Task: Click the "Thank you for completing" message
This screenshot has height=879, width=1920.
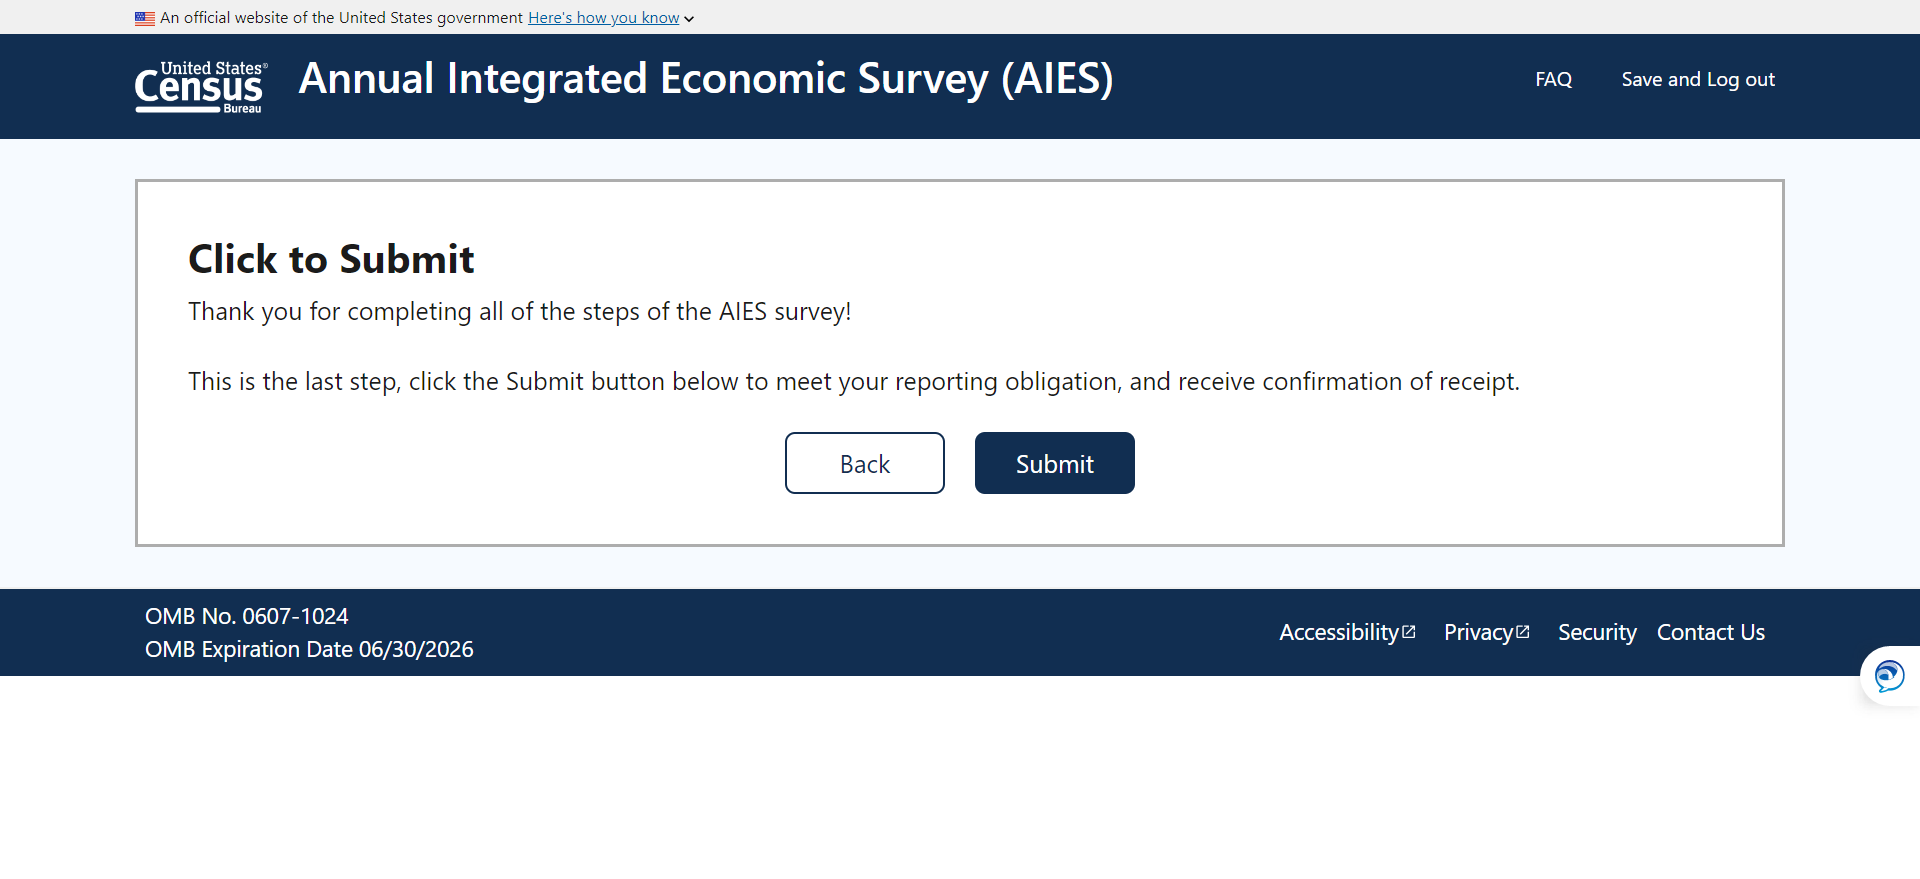Action: click(519, 312)
